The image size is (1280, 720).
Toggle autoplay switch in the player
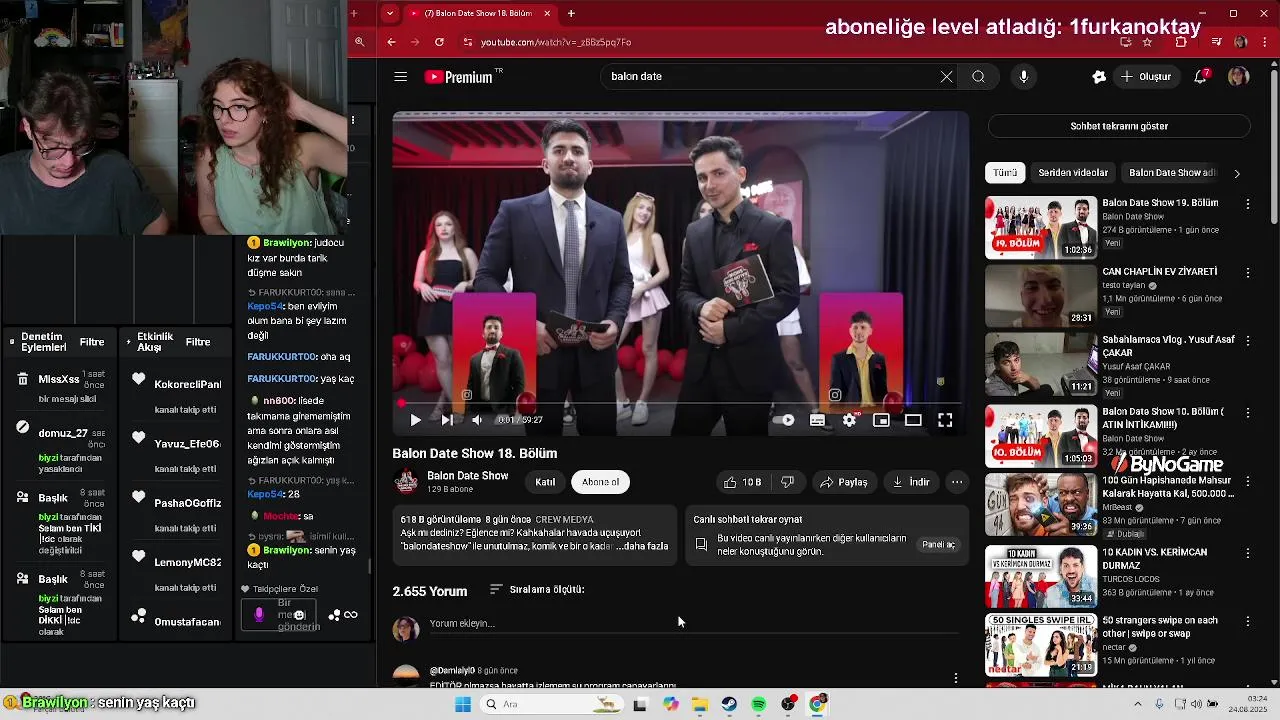pyautogui.click(x=784, y=420)
